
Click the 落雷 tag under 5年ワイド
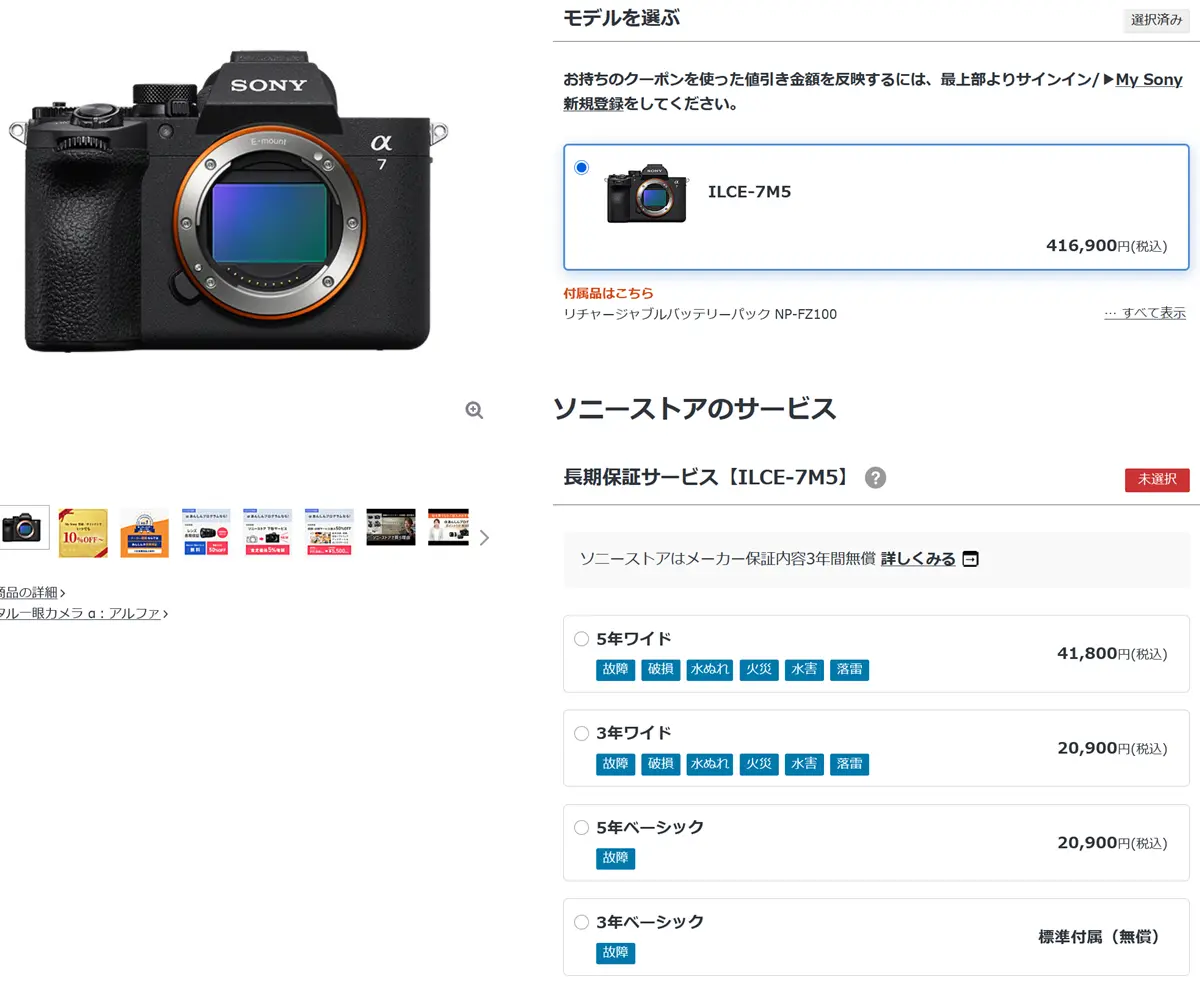[849, 670]
